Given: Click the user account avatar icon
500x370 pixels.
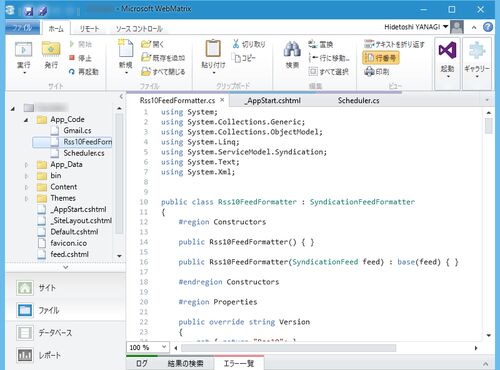Looking at the screenshot, I should pyautogui.click(x=457, y=27).
